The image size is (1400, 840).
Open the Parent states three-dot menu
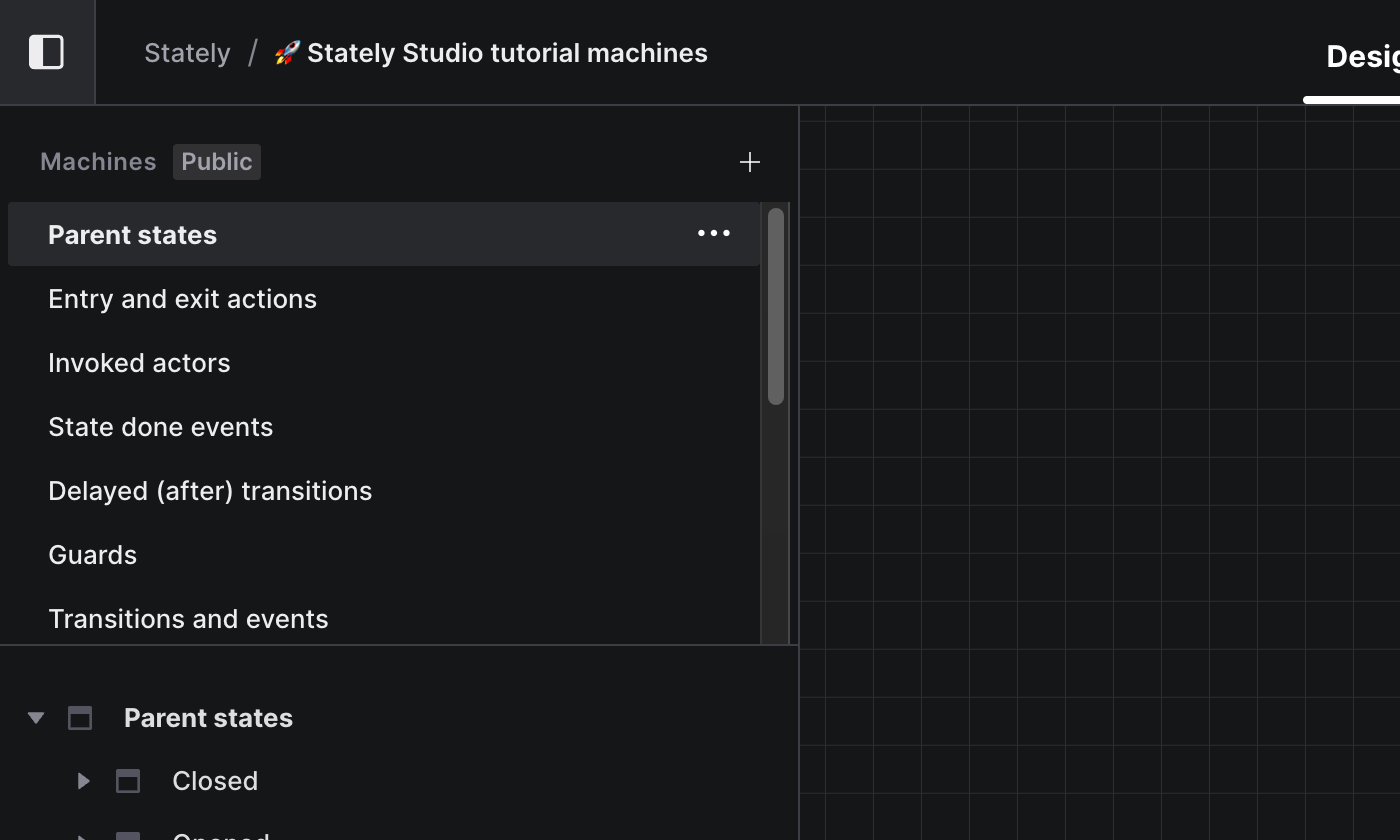click(x=713, y=234)
